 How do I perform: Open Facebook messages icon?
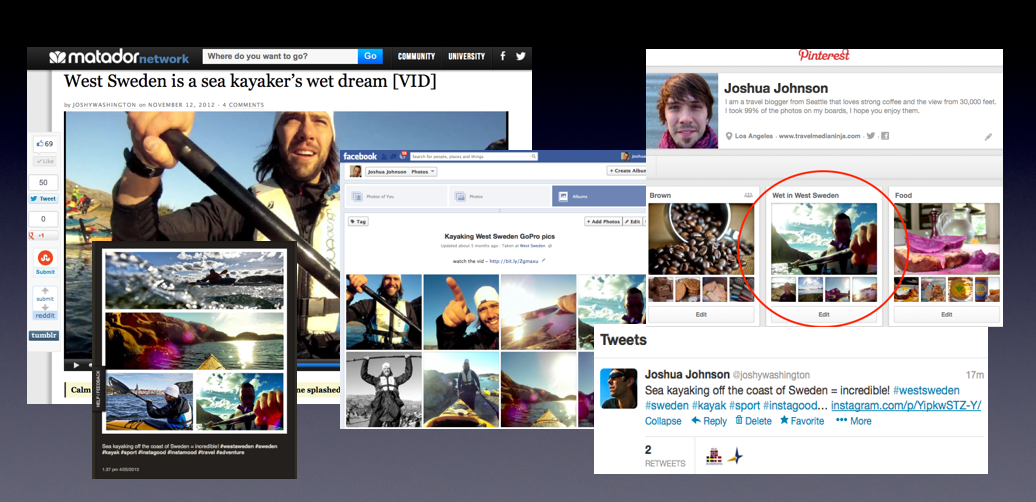[x=392, y=157]
